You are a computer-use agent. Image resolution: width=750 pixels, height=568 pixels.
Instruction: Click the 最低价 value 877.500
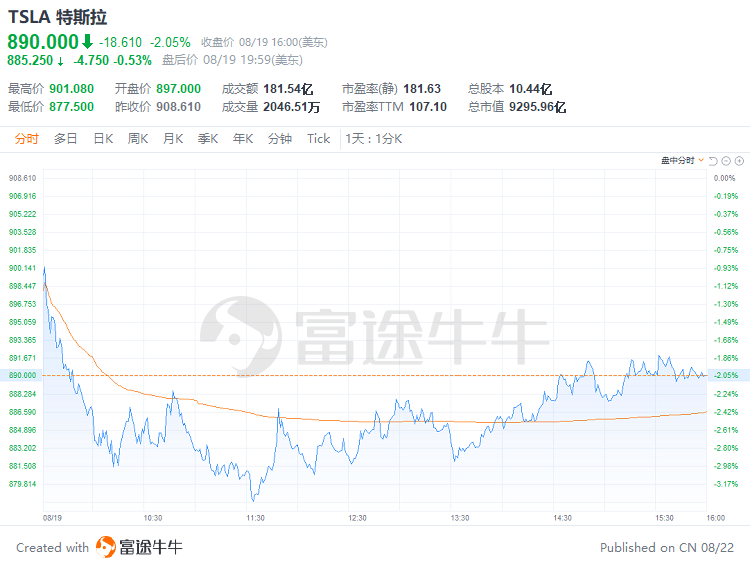coord(72,106)
